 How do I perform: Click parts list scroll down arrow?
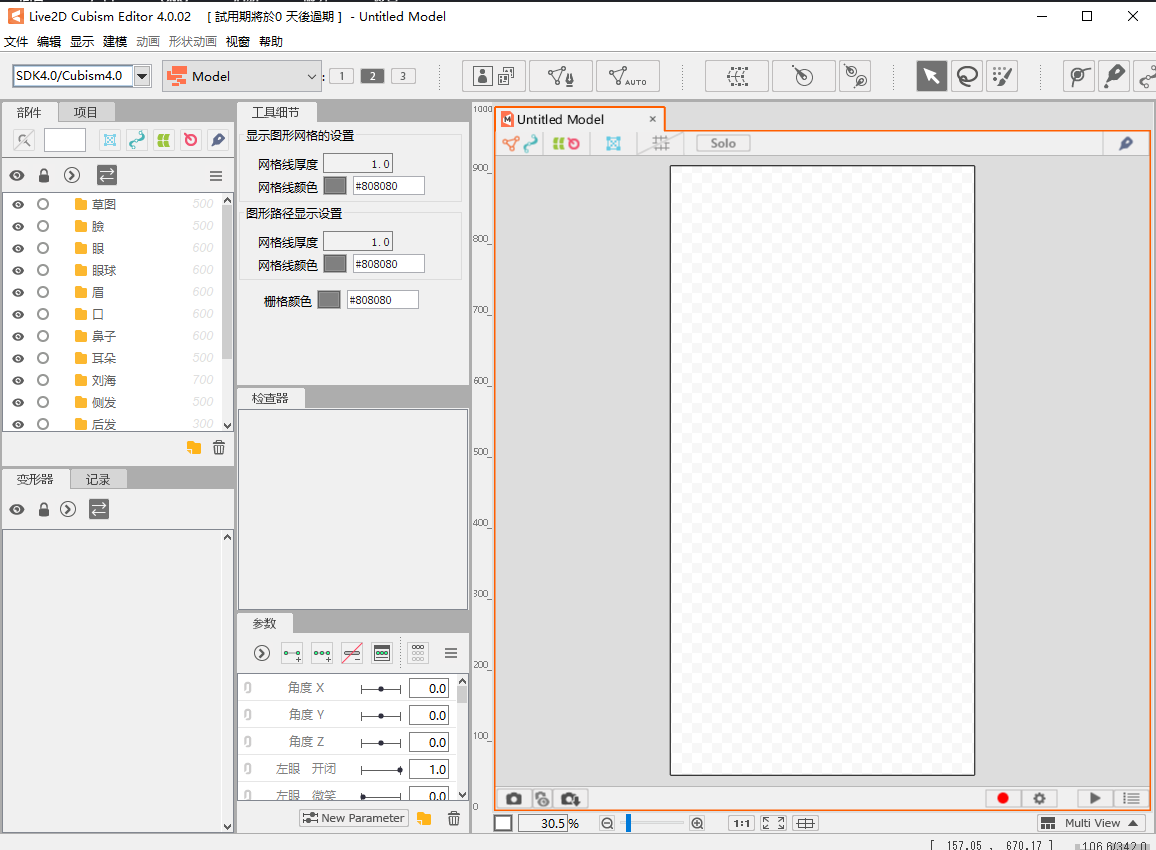[x=227, y=425]
